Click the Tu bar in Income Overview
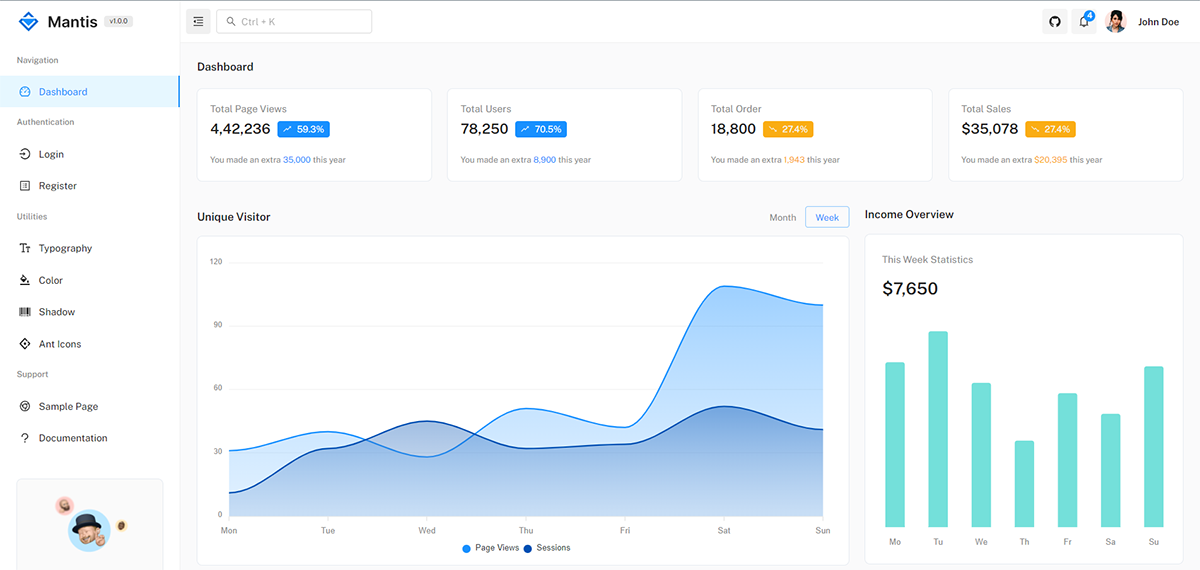Viewport: 1200px width, 570px height. pyautogui.click(x=938, y=429)
